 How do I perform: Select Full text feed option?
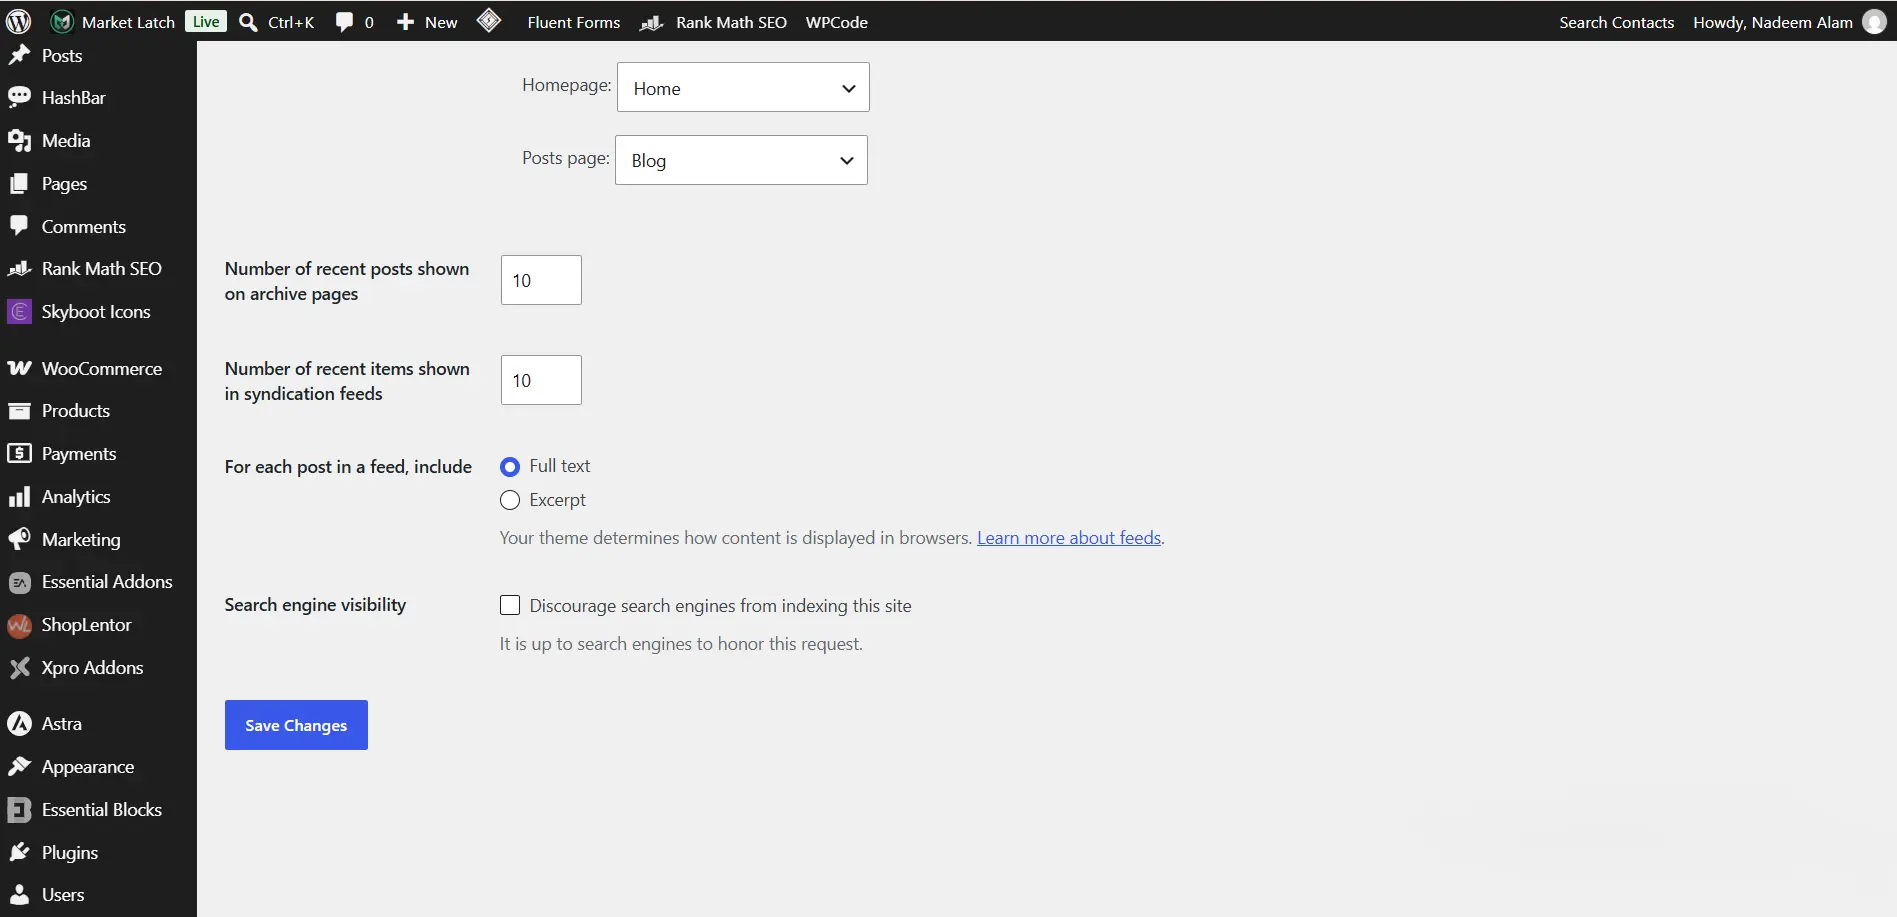click(x=510, y=467)
